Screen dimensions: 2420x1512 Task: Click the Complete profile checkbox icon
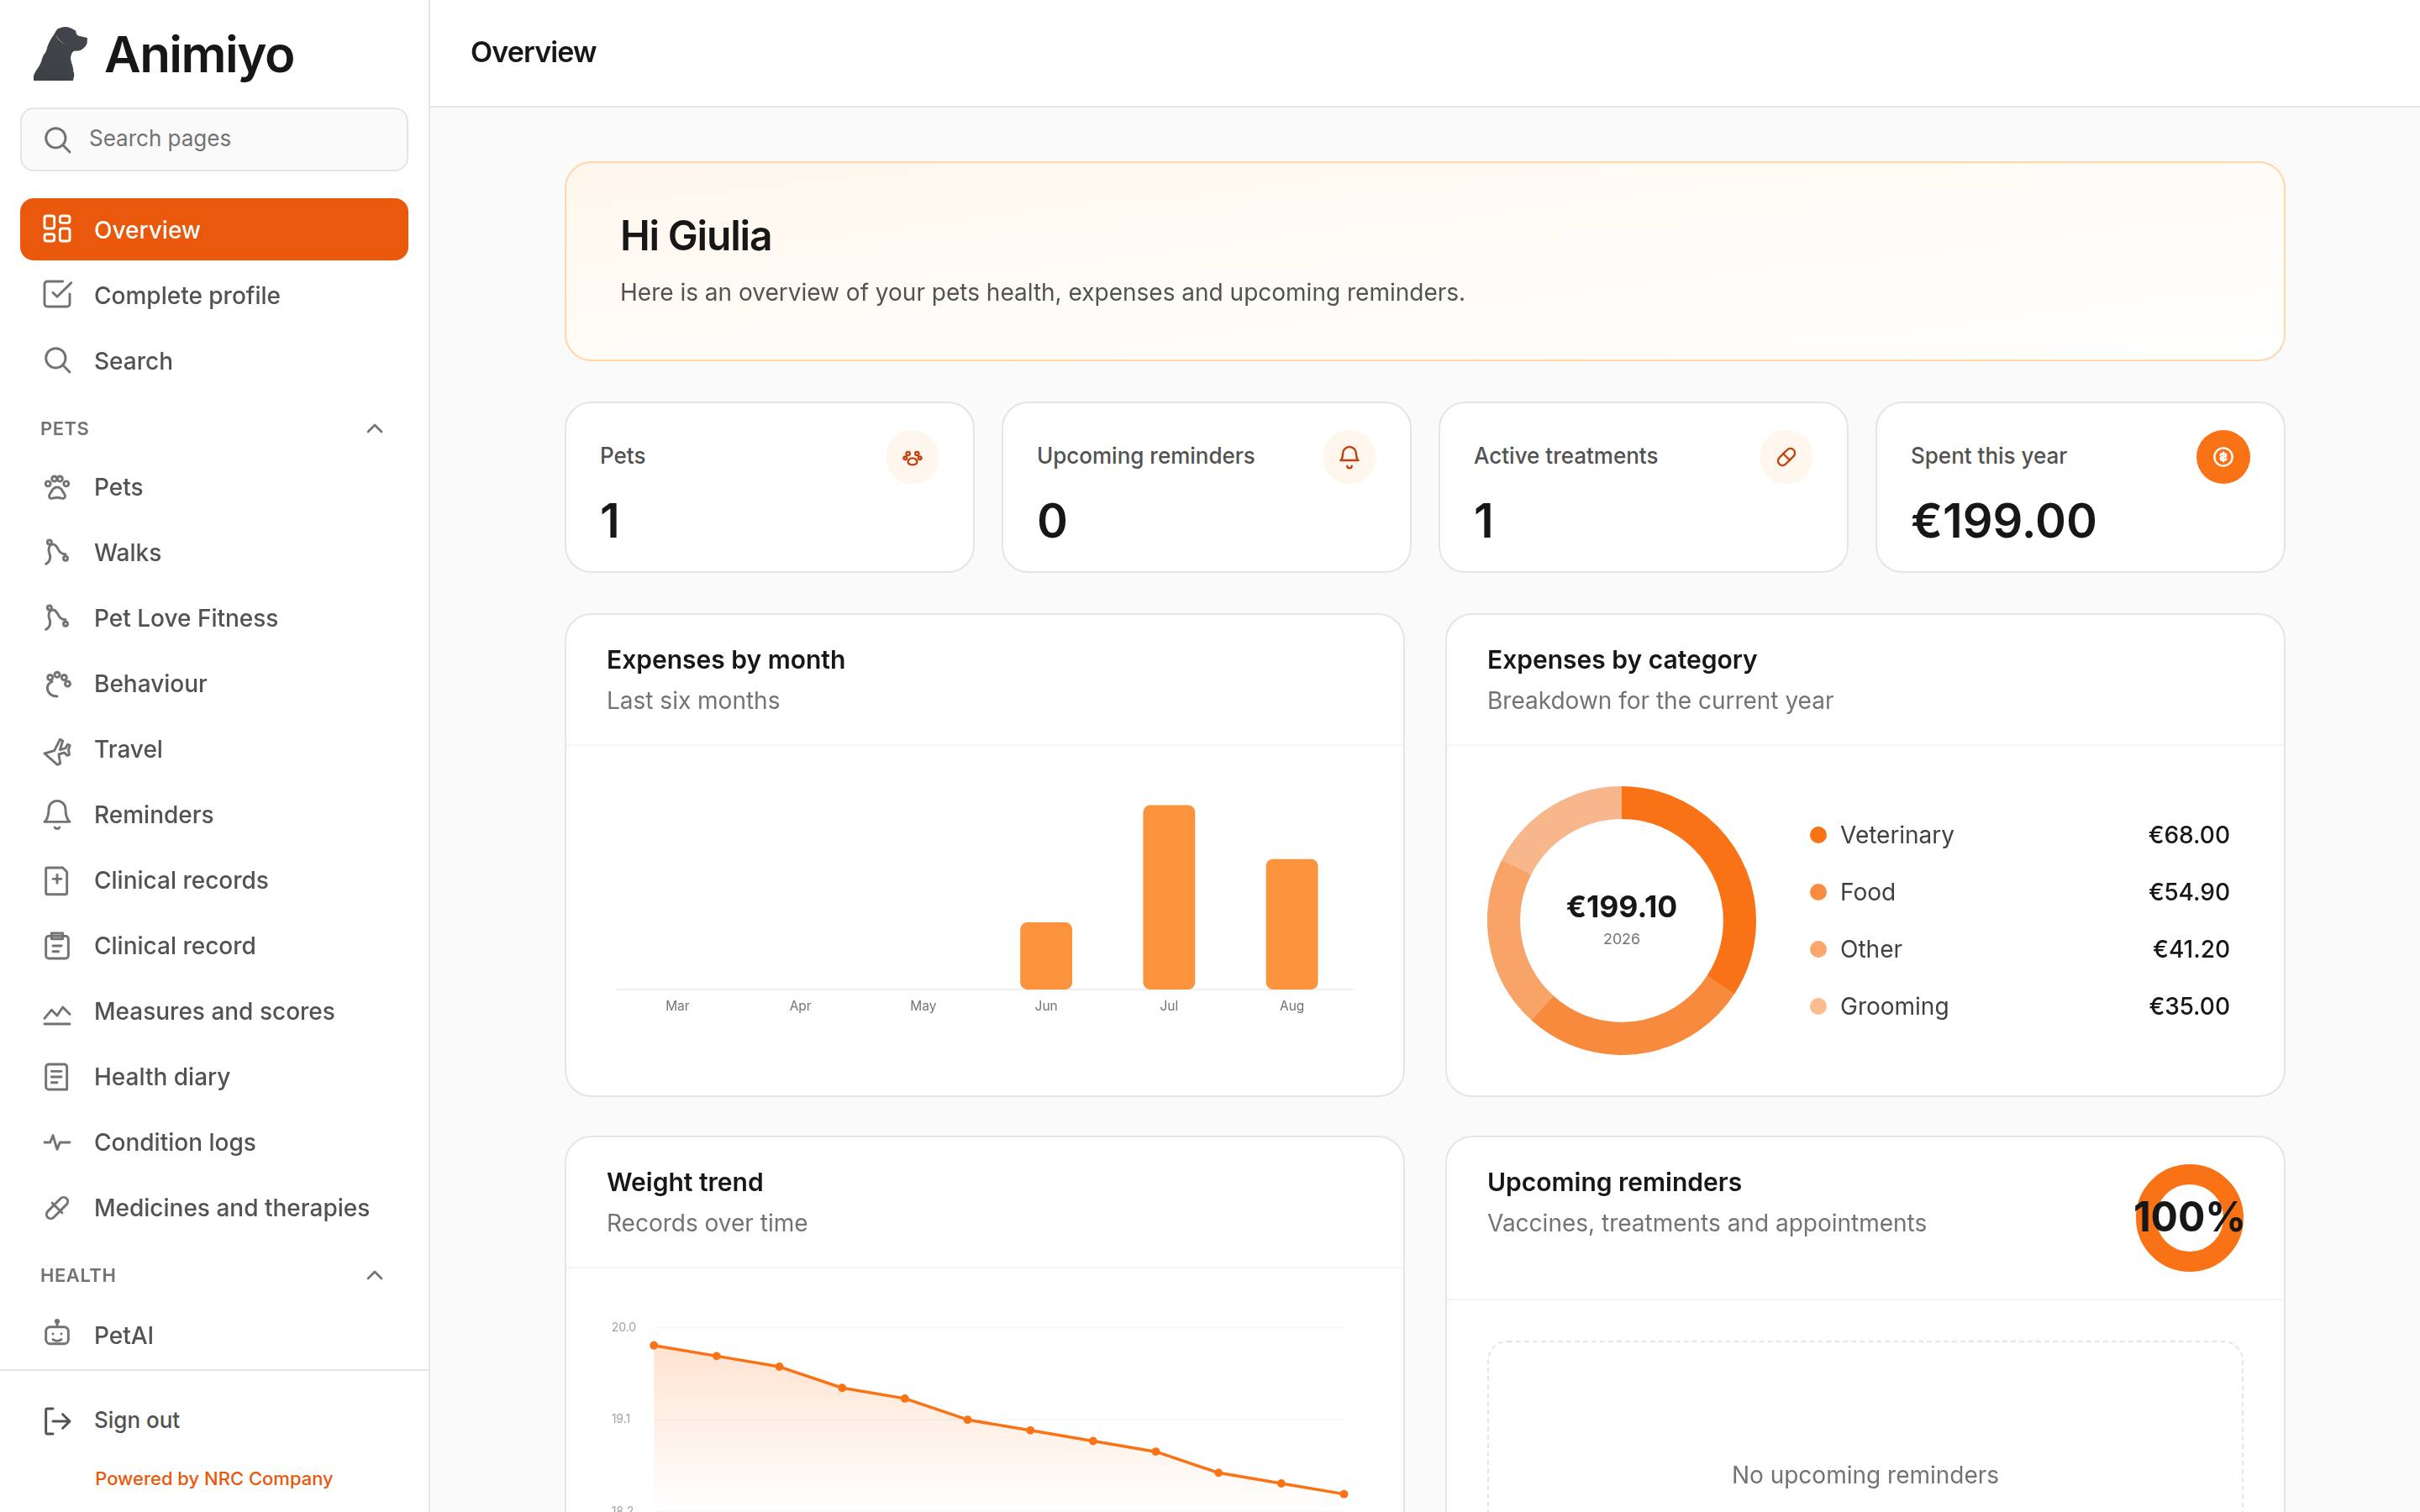pos(57,295)
